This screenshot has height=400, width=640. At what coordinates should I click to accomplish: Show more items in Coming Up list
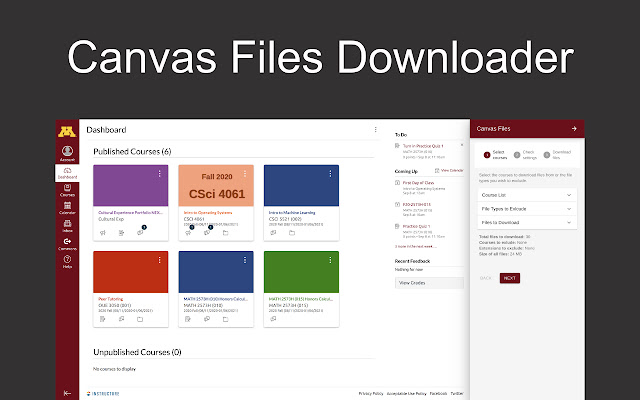(416, 247)
